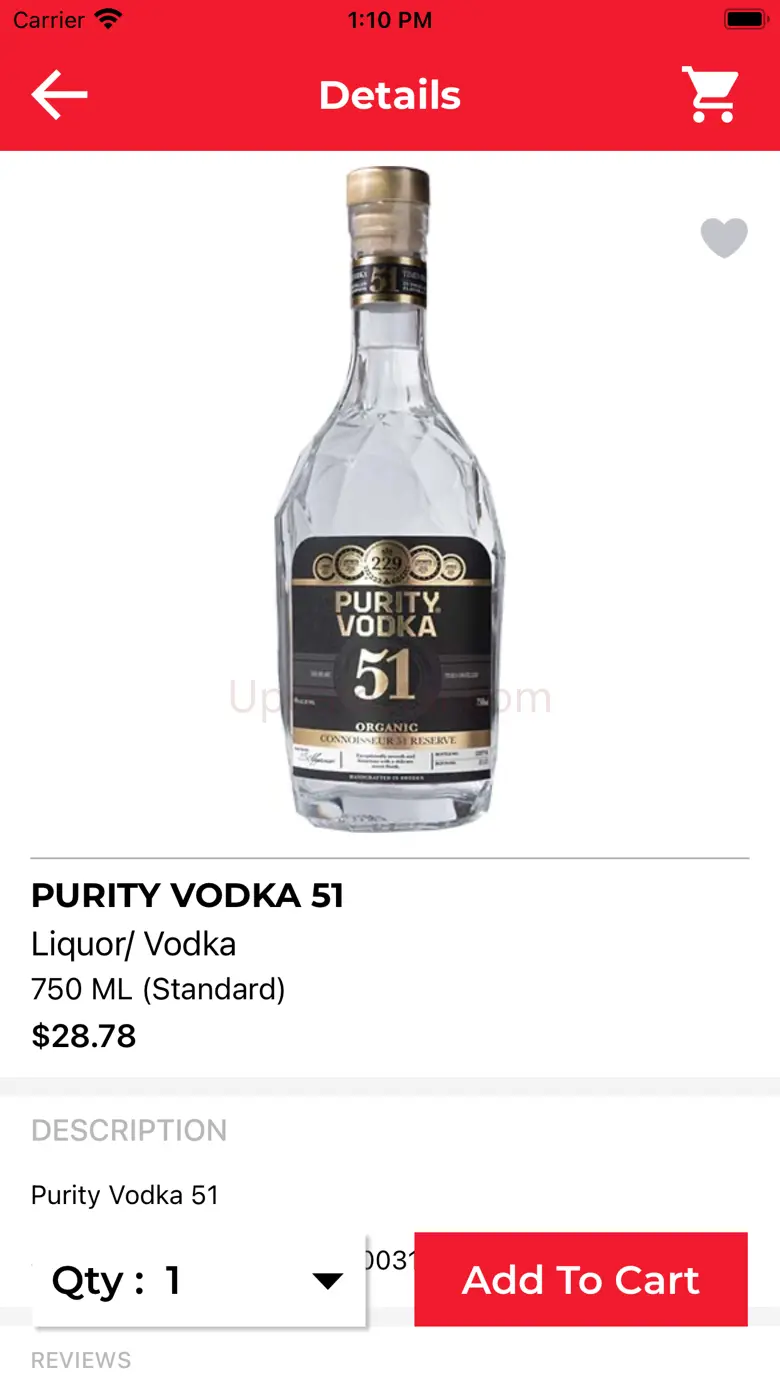Open the REVIEWS section header
This screenshot has height=1387, width=780.
pyautogui.click(x=81, y=1360)
